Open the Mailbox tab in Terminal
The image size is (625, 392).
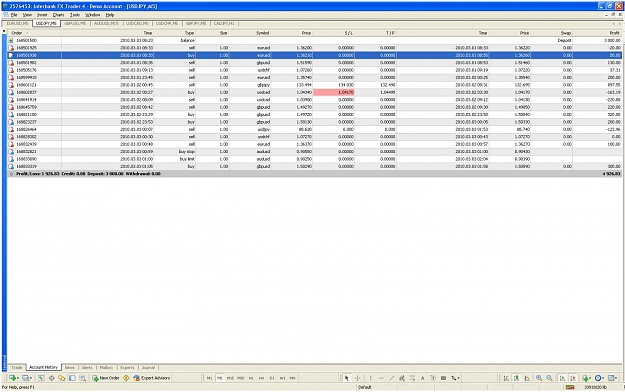pos(106,367)
